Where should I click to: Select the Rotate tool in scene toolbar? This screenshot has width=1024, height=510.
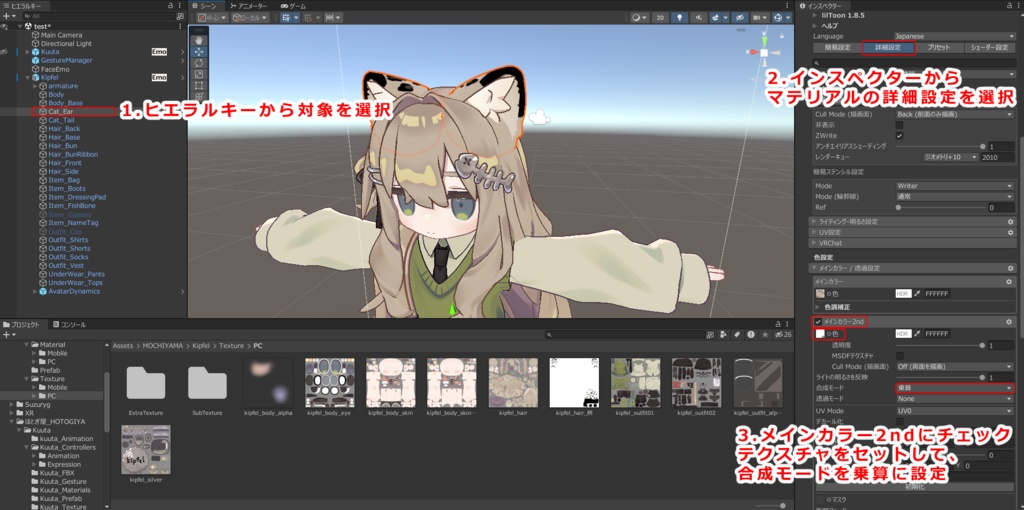pyautogui.click(x=199, y=63)
